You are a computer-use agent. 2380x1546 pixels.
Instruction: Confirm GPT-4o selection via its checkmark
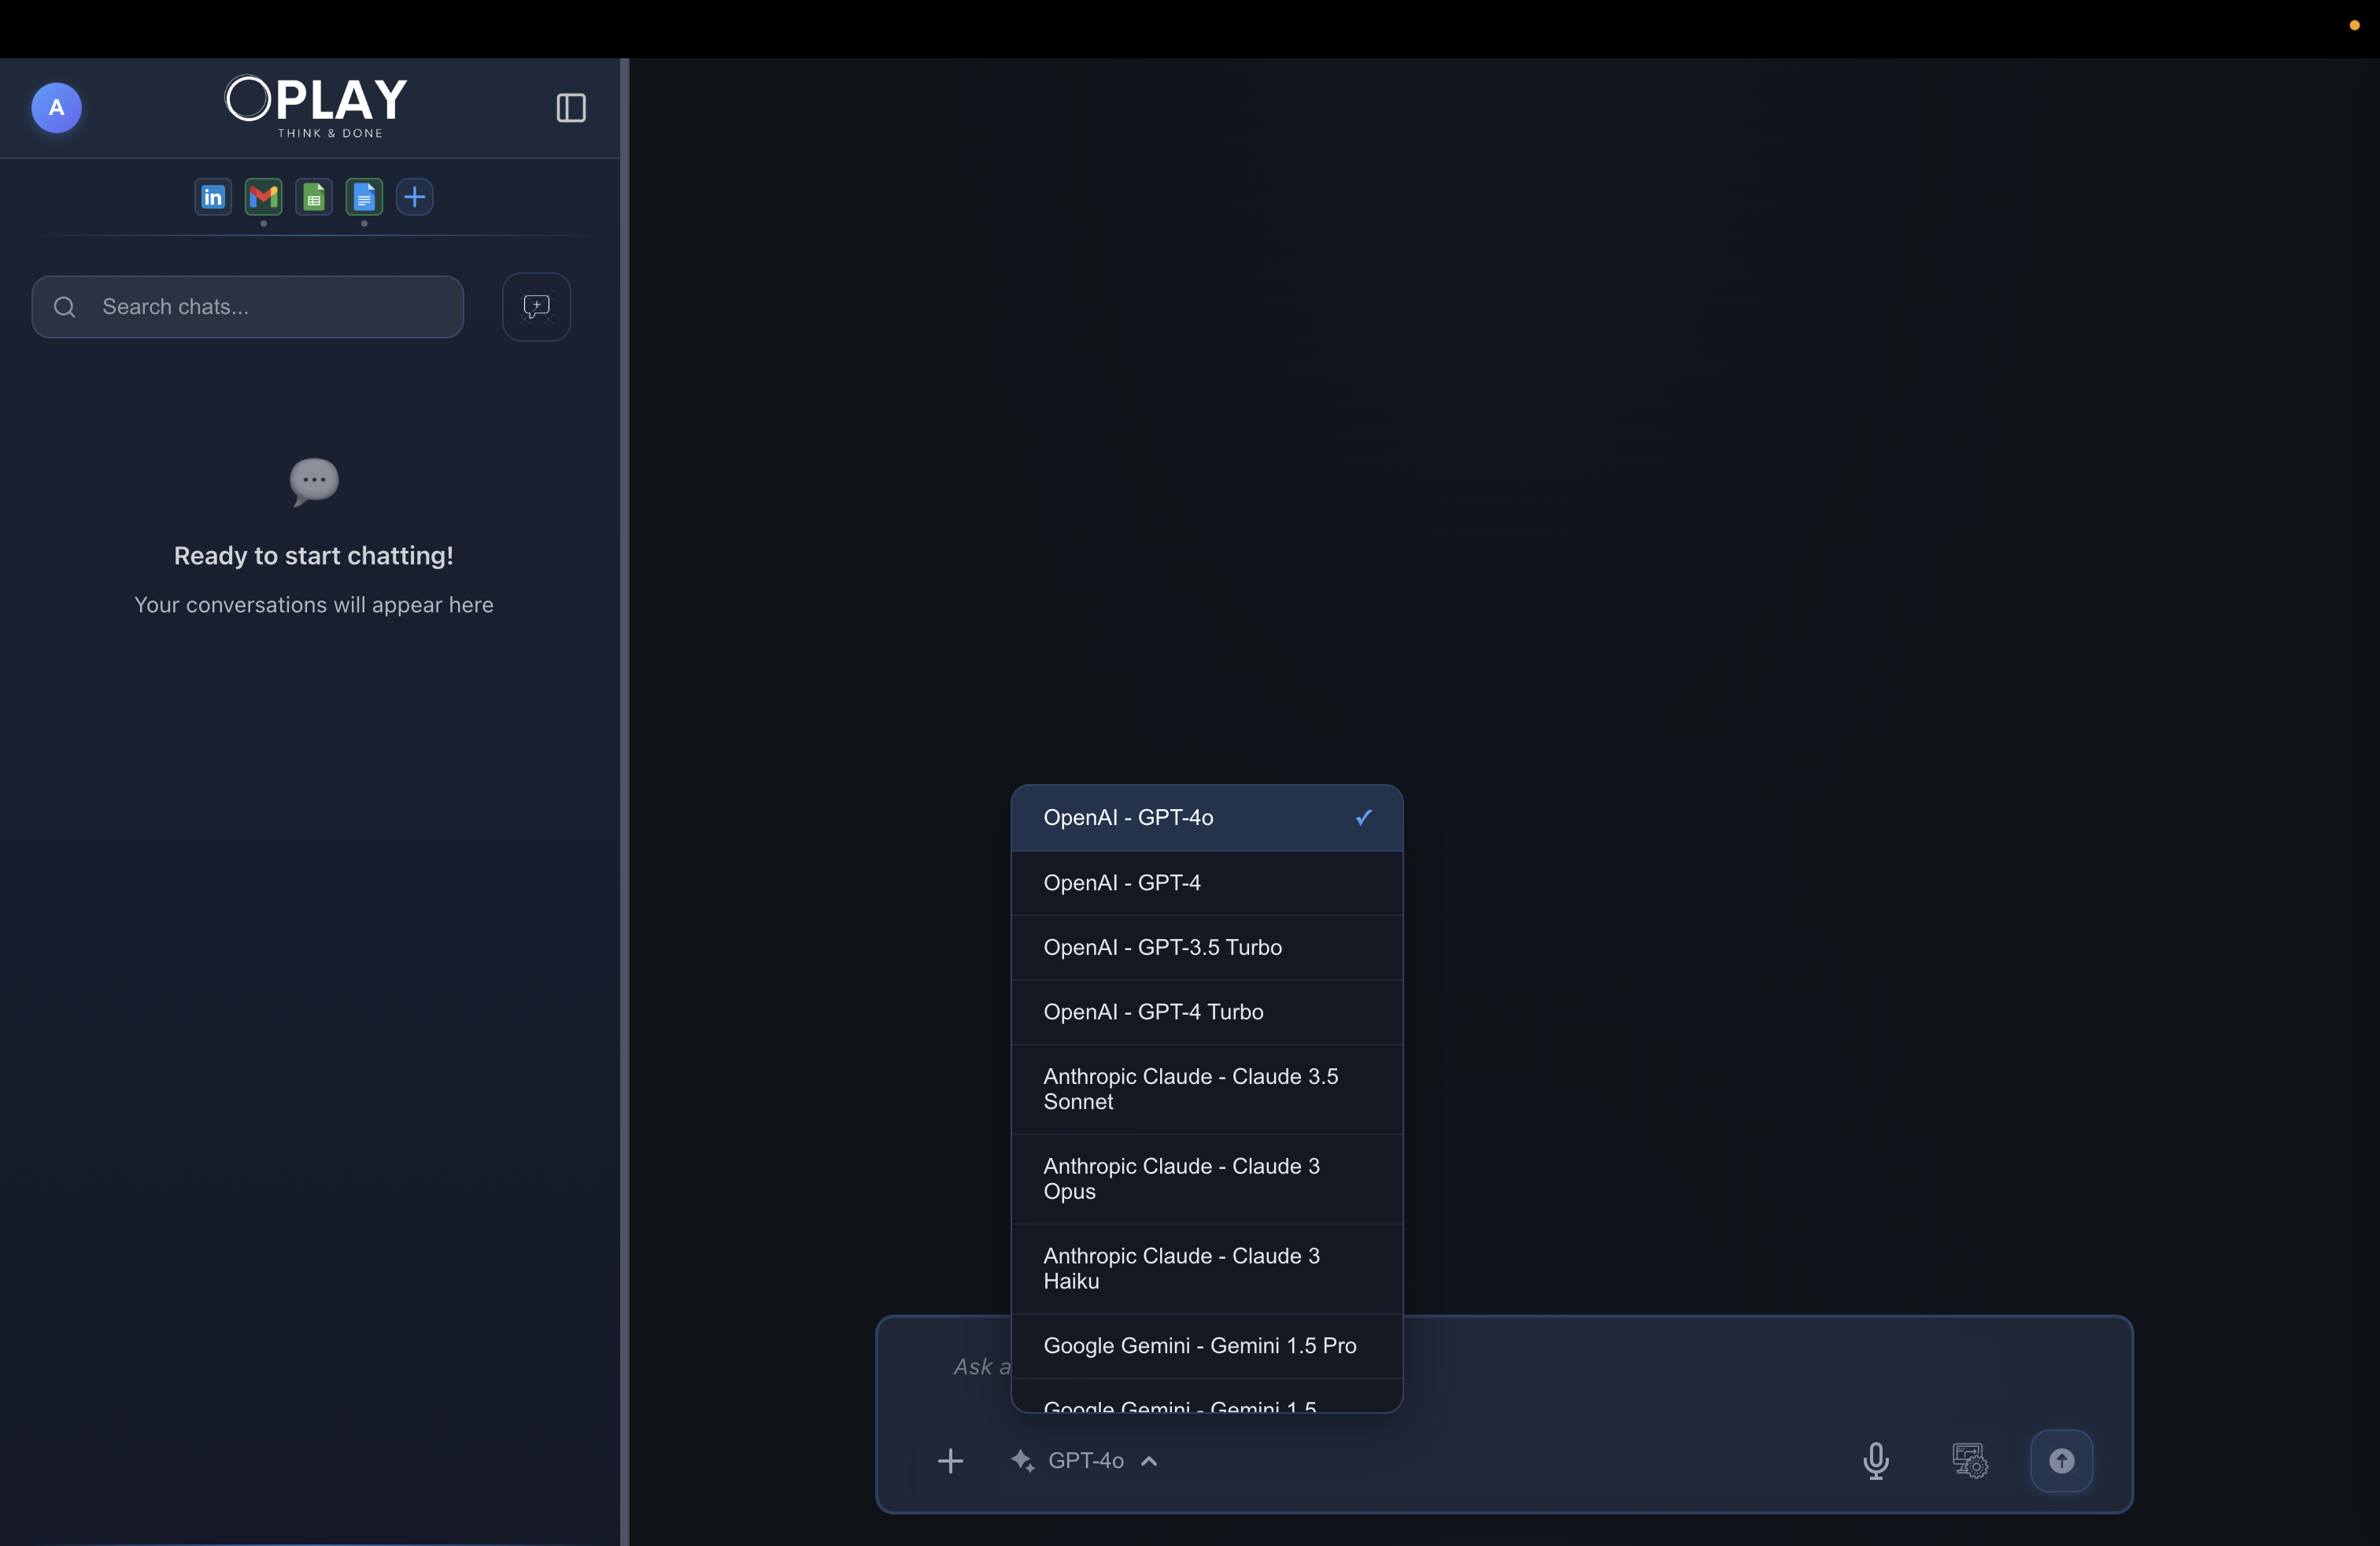click(1362, 817)
